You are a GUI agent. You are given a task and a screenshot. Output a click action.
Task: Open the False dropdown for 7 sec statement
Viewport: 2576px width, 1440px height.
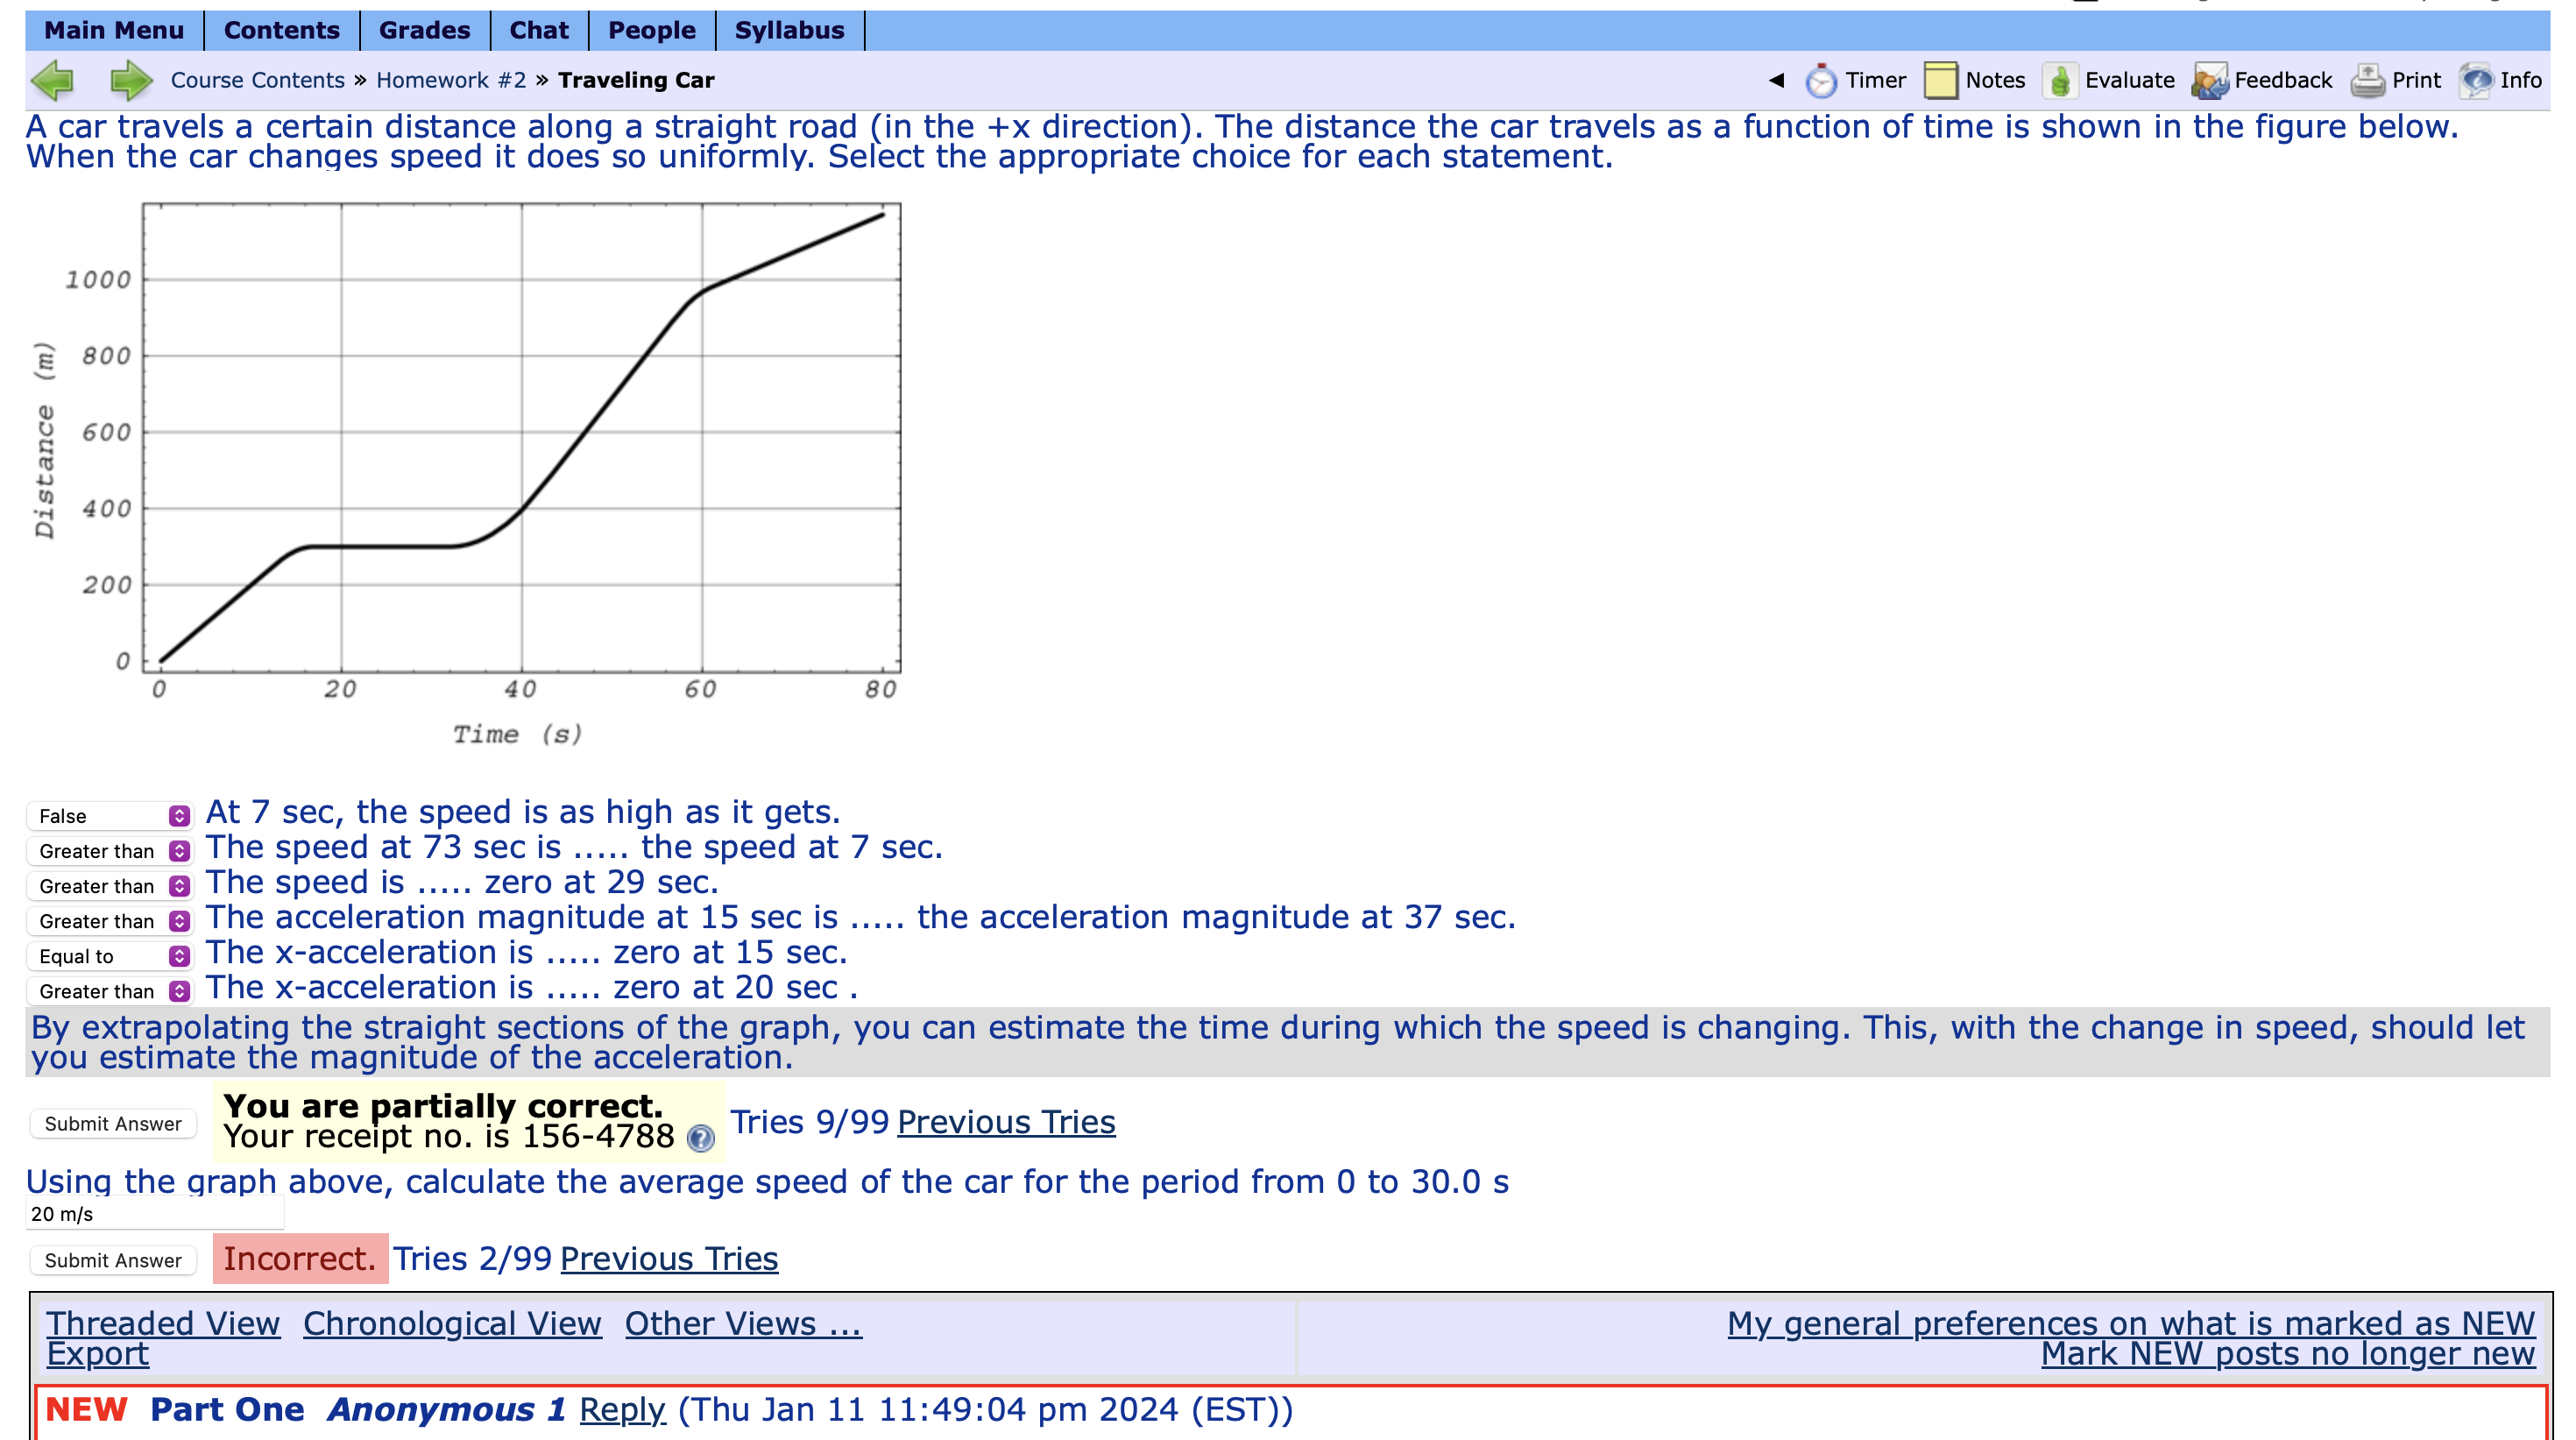109,816
